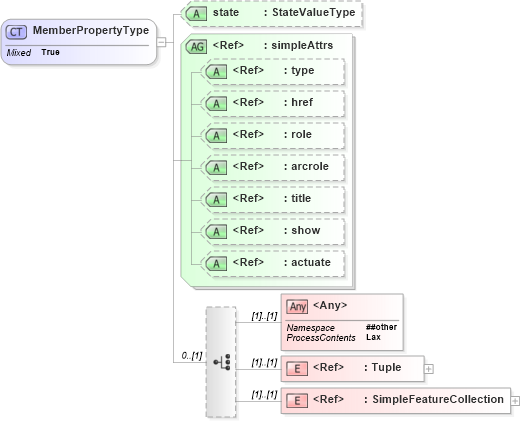This screenshot has height=421, width=520.
Task: Select the actuate attribute name
Action: point(311,262)
